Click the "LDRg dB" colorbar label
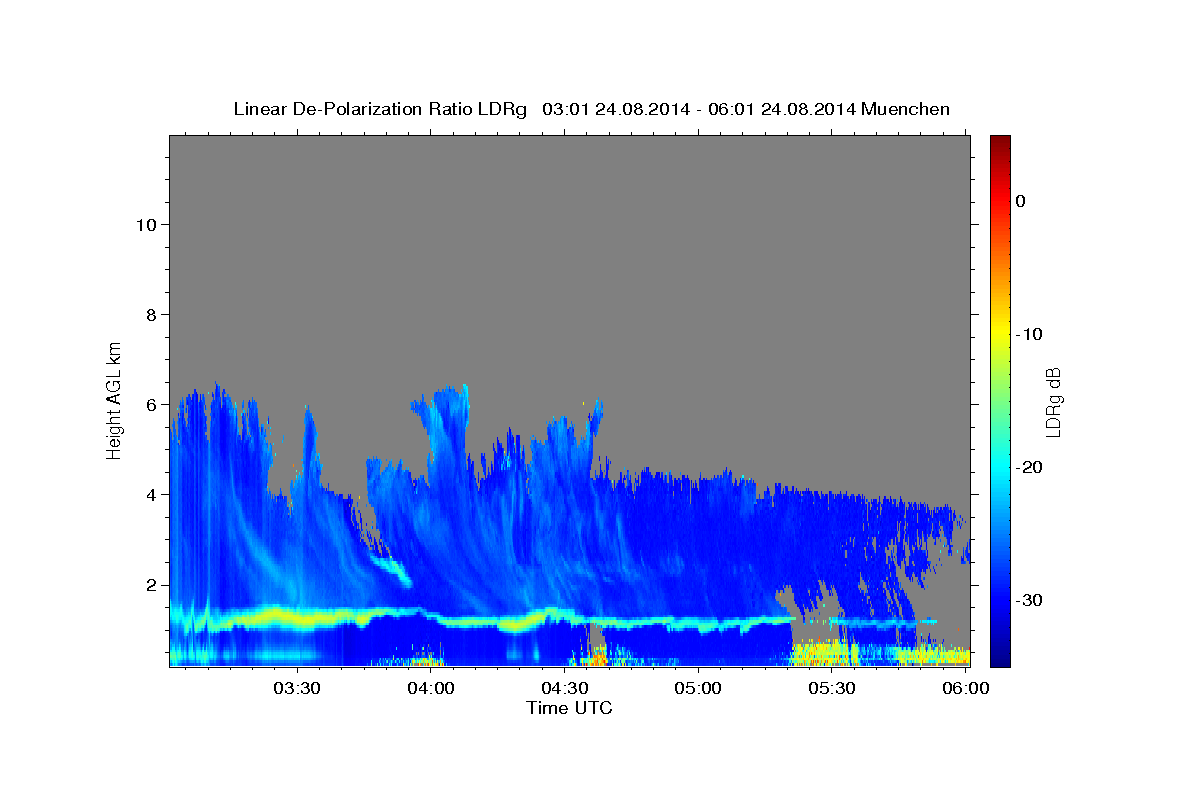This screenshot has width=1200, height=800. (x=1052, y=401)
